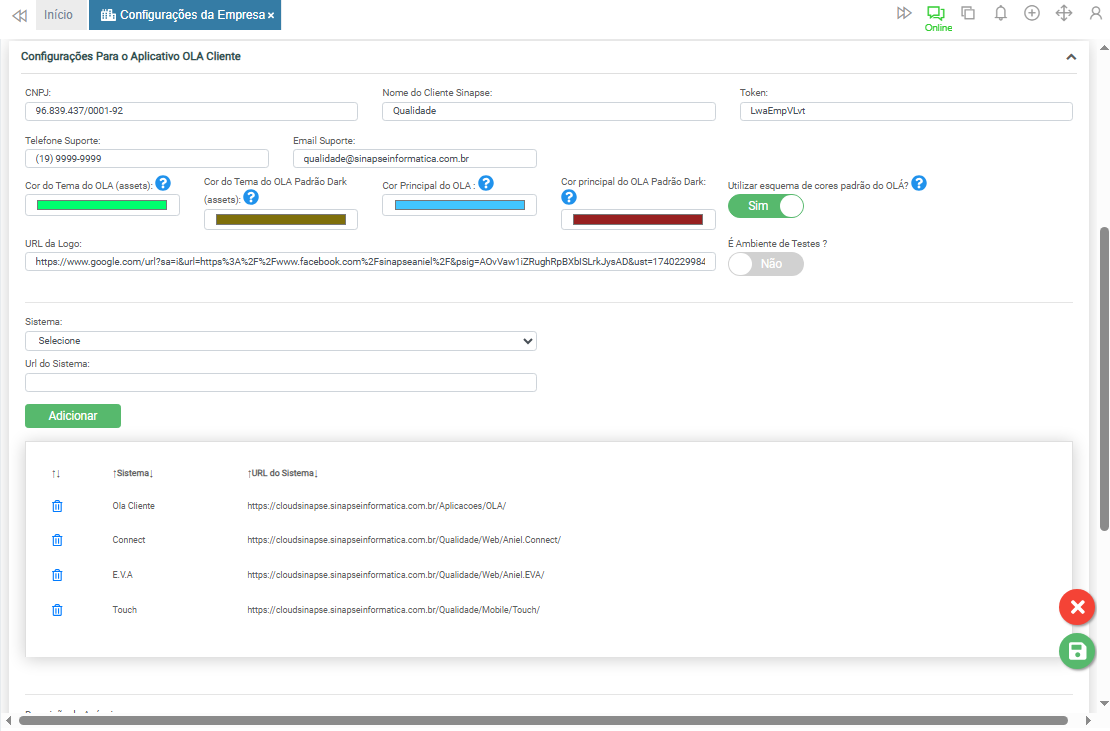Enable the É Ambiente de Testes switch

(x=765, y=264)
